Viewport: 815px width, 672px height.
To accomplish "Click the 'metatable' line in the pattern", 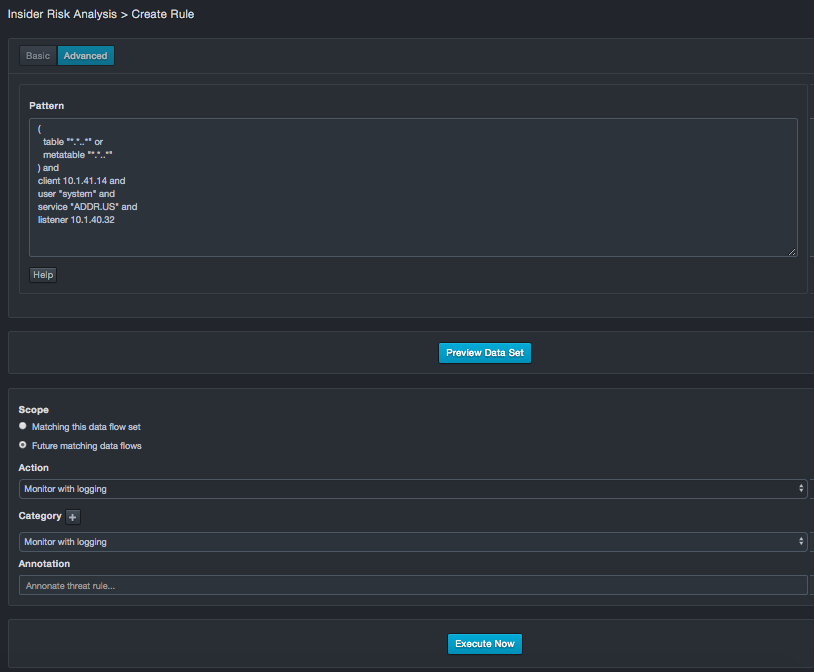I will pyautogui.click(x=77, y=155).
